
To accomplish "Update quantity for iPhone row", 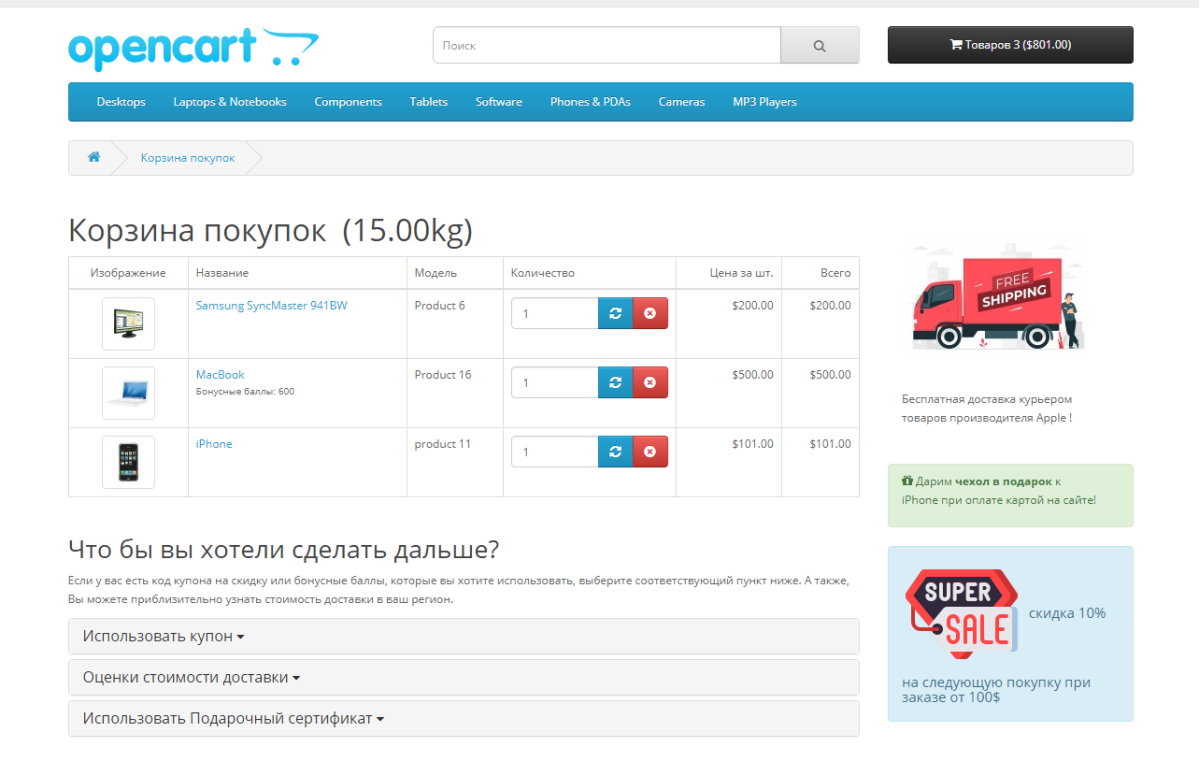I will click(615, 452).
